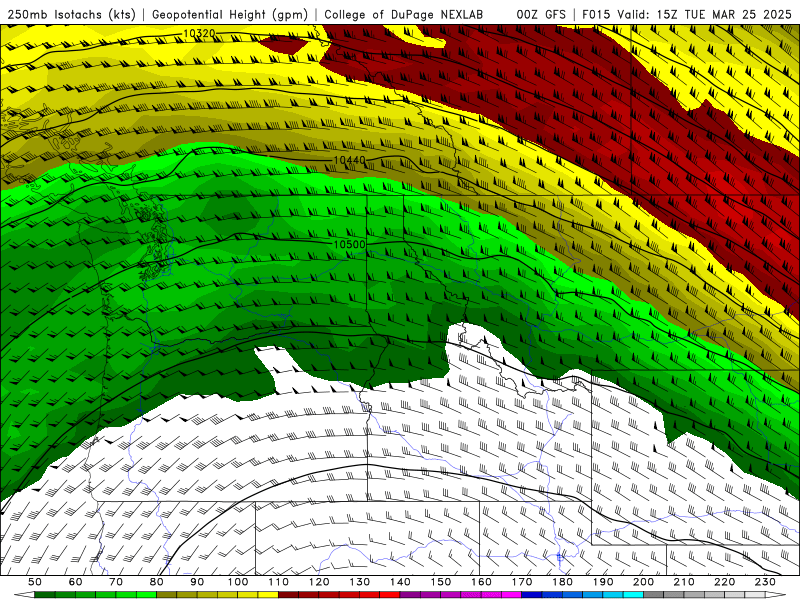The image size is (800, 600).
Task: Click the 10500 height contour label
Action: point(349,244)
